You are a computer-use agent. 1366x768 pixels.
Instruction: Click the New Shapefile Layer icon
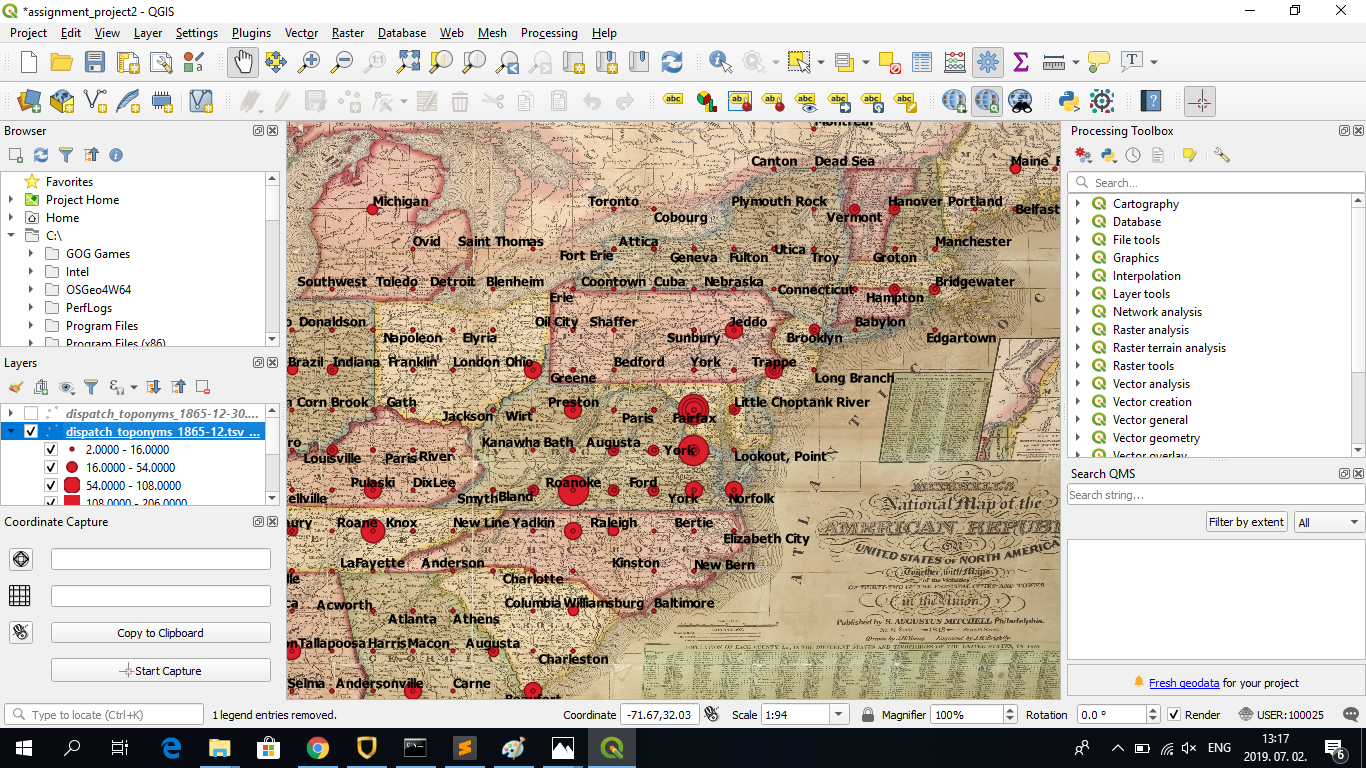click(x=95, y=101)
